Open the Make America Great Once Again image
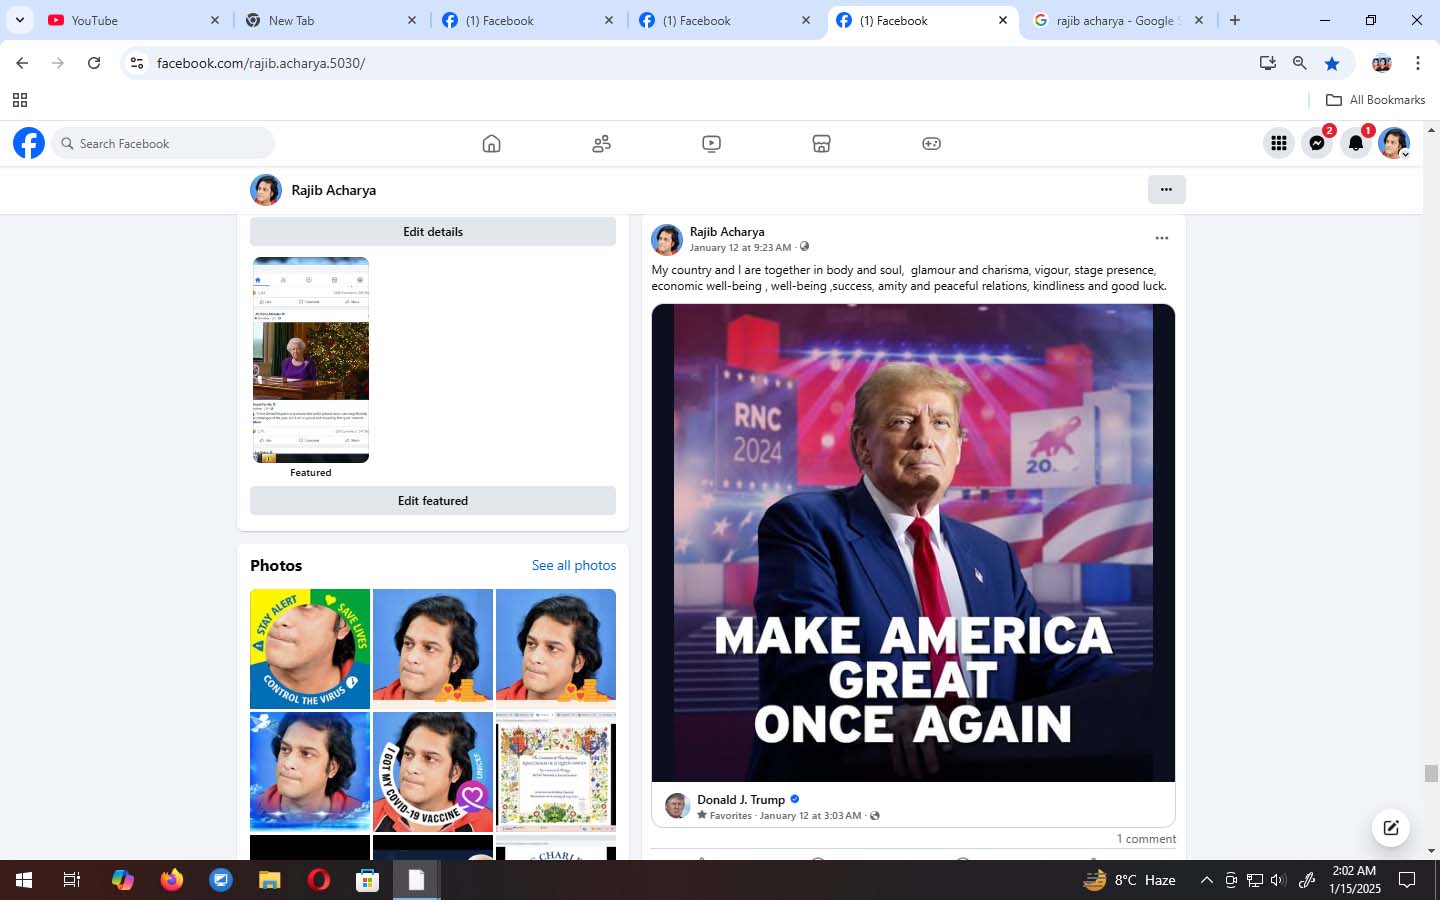This screenshot has width=1440, height=900. click(x=913, y=543)
